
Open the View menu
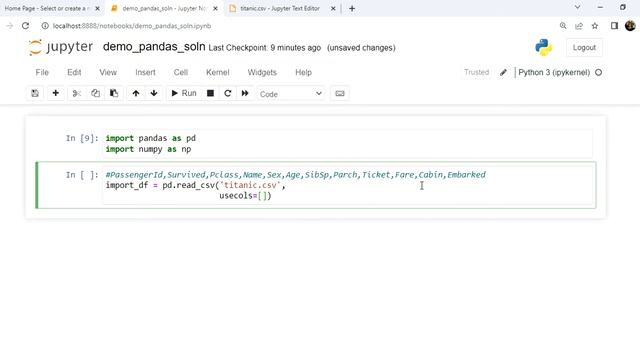(x=108, y=72)
